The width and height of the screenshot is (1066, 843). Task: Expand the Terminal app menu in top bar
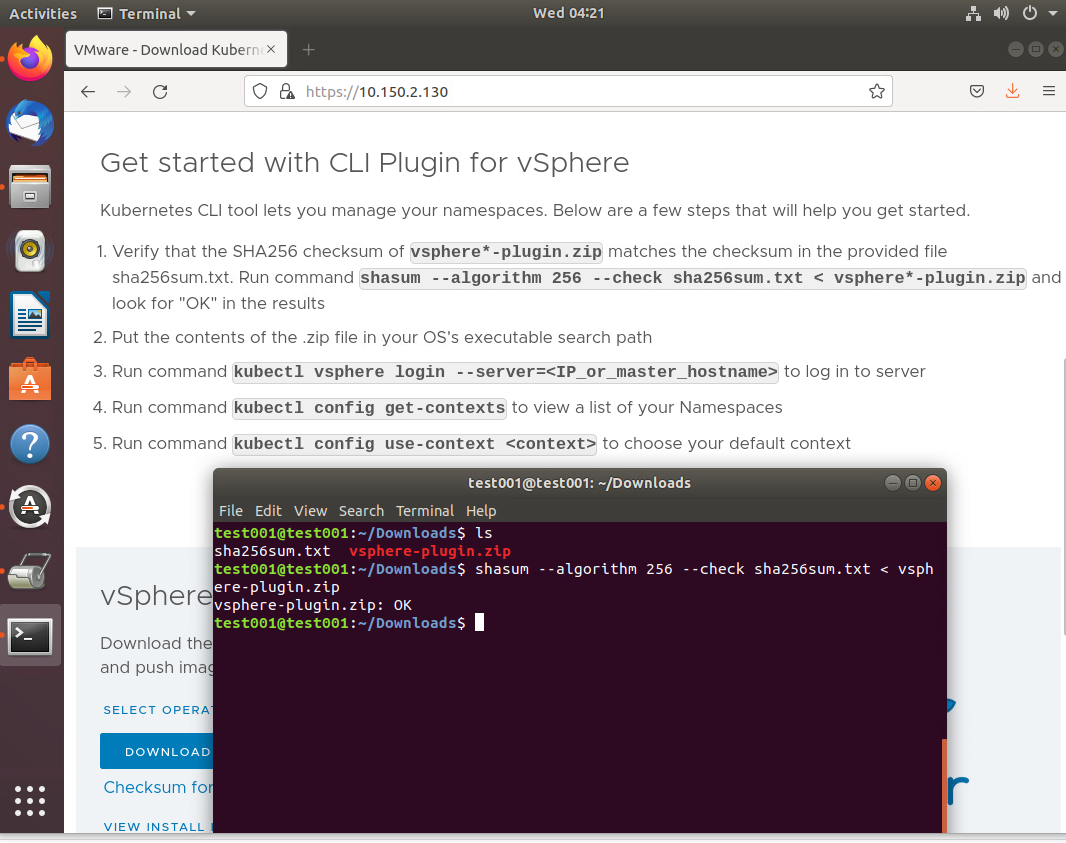click(x=146, y=14)
